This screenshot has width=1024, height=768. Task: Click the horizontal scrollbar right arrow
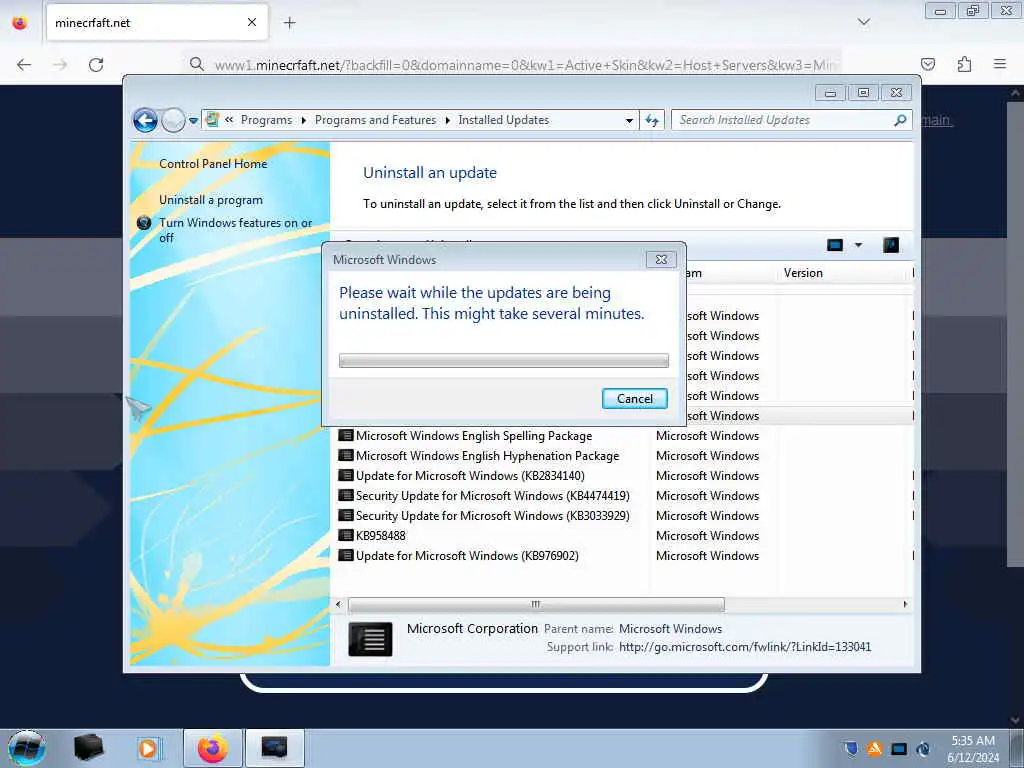point(905,604)
